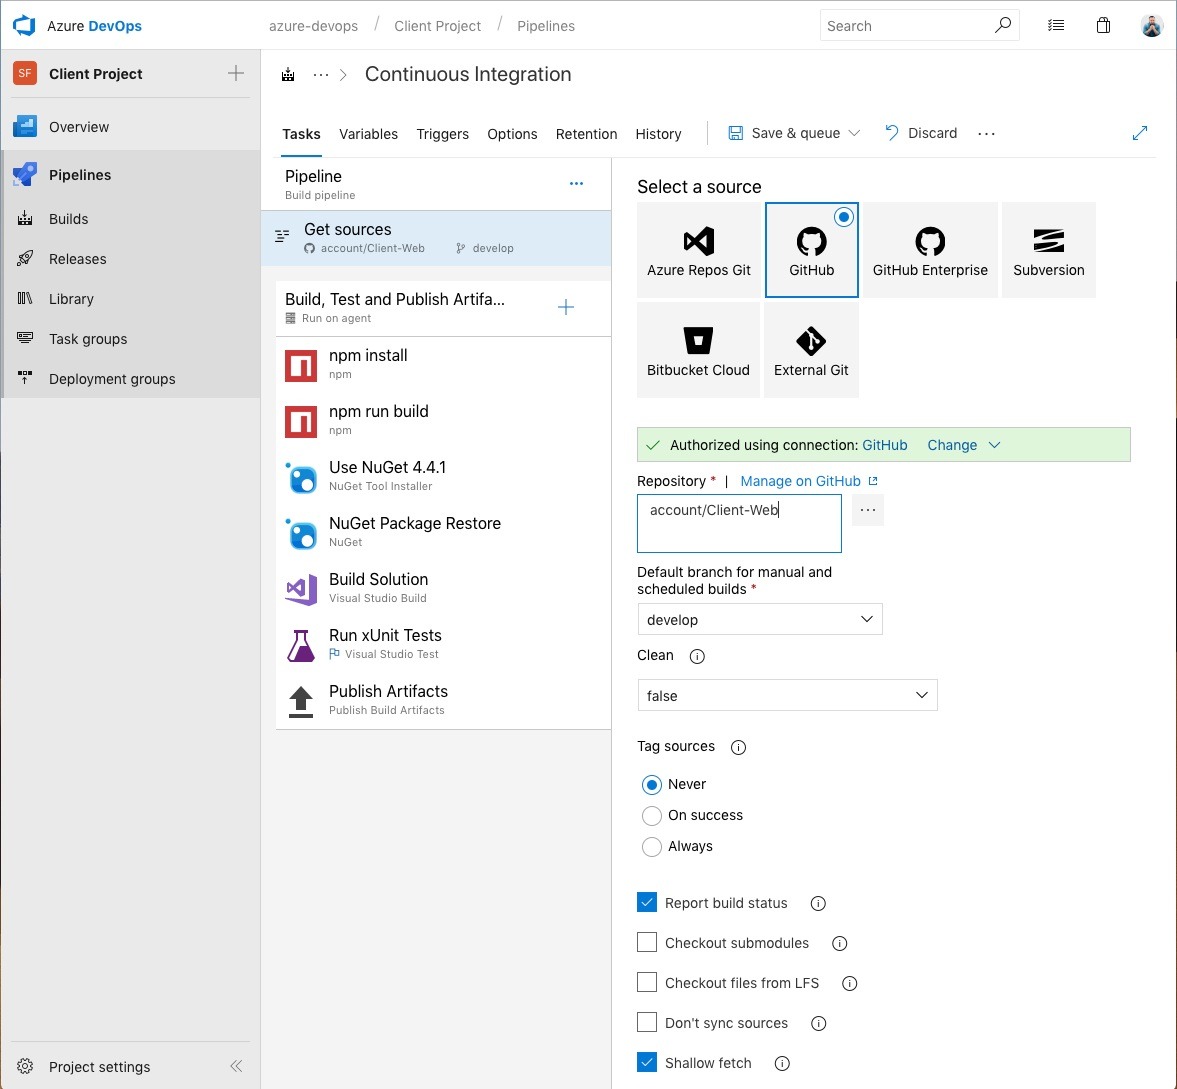This screenshot has height=1089, width=1177.
Task: Select Azure Repos Git source tile
Action: click(698, 250)
